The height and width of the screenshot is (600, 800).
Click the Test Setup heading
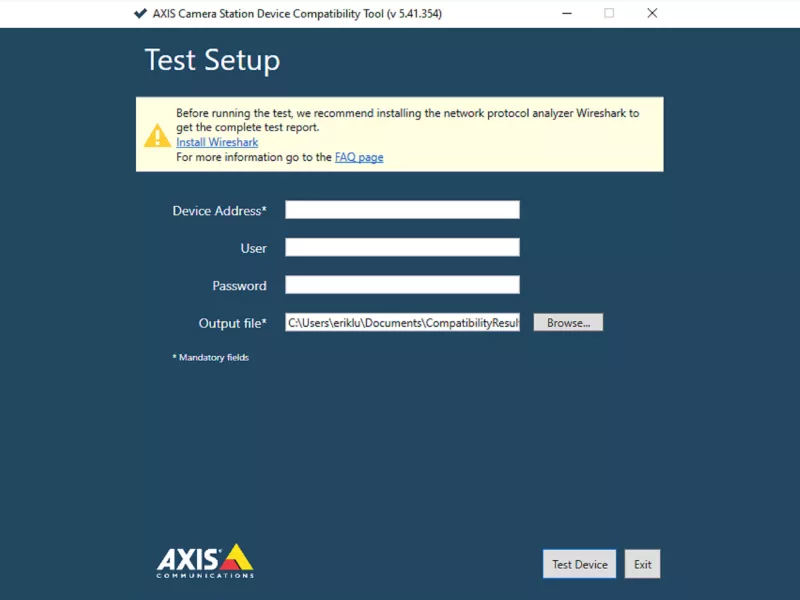[210, 61]
